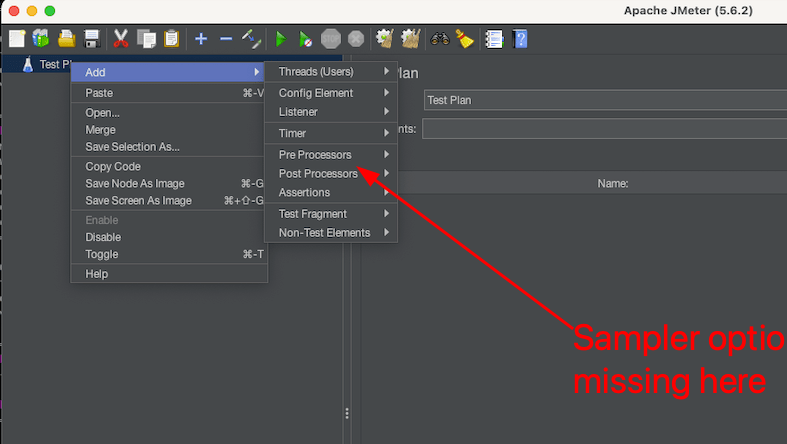Expand the Threads (Users) submenu
The image size is (787, 444).
point(331,72)
